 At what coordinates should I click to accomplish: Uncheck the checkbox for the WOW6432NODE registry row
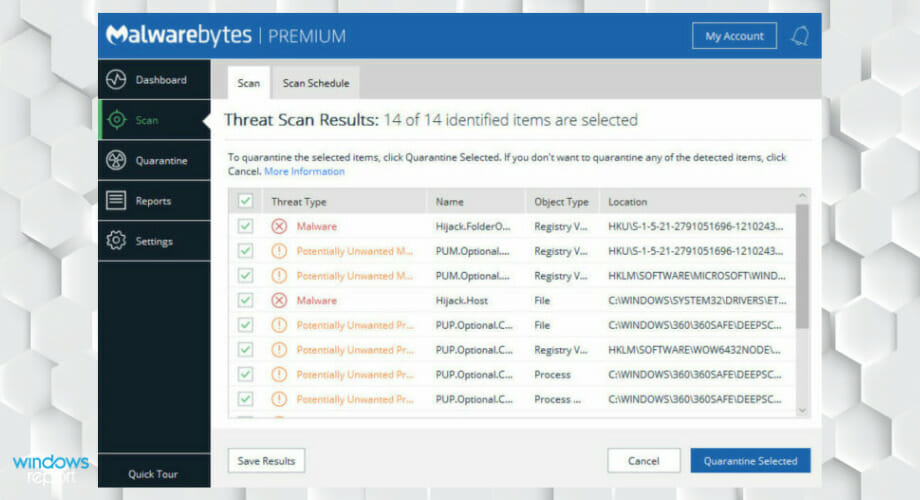[x=245, y=349]
